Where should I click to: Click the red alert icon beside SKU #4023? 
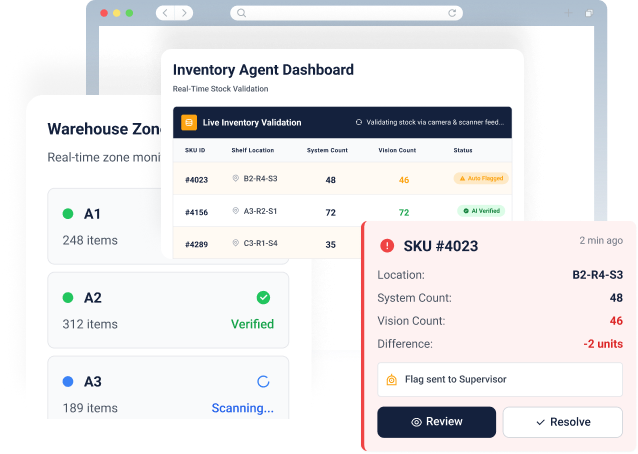click(x=387, y=246)
